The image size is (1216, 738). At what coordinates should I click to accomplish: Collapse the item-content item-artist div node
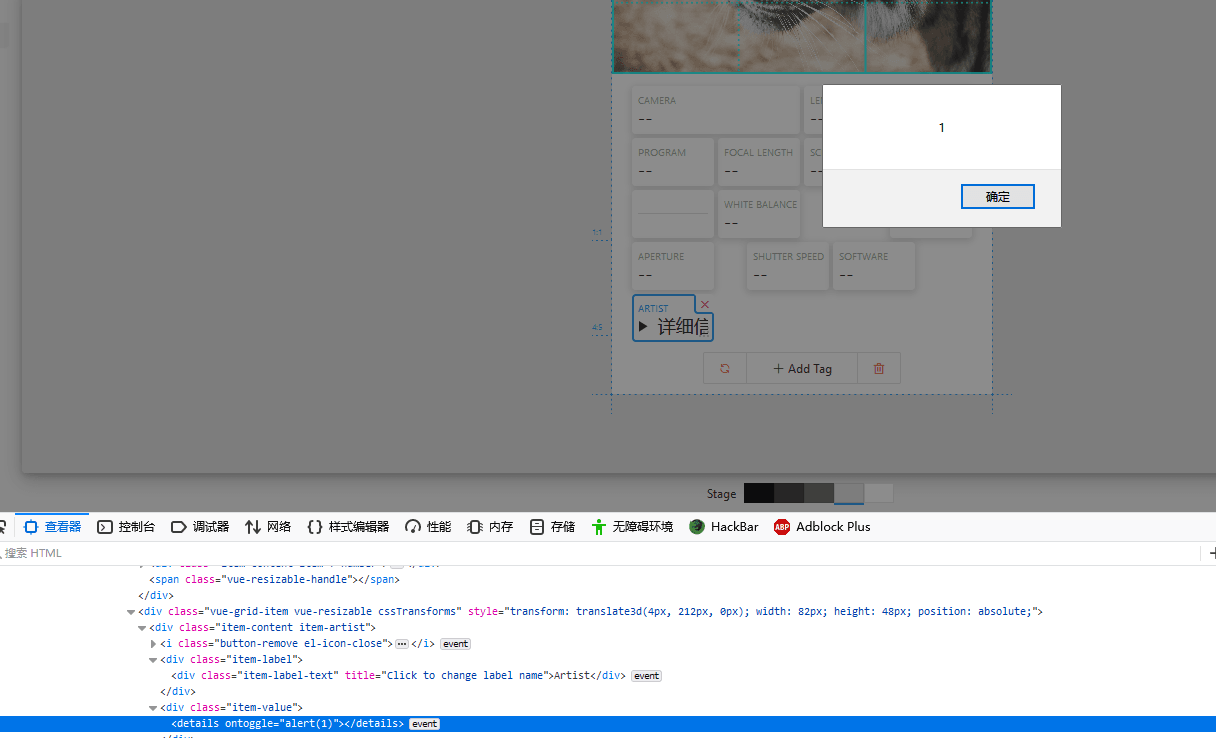click(x=142, y=628)
